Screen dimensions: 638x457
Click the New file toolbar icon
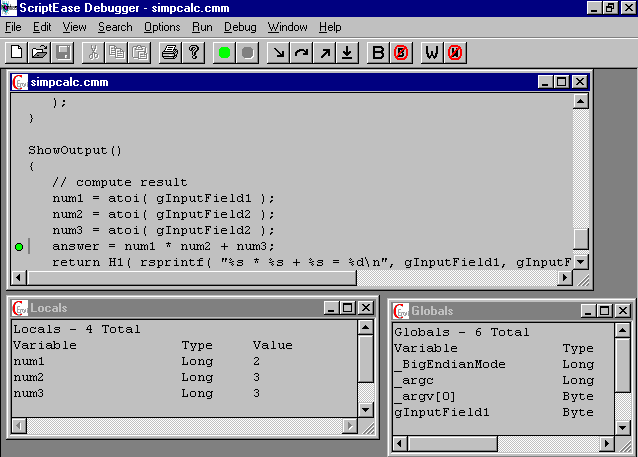coord(17,52)
